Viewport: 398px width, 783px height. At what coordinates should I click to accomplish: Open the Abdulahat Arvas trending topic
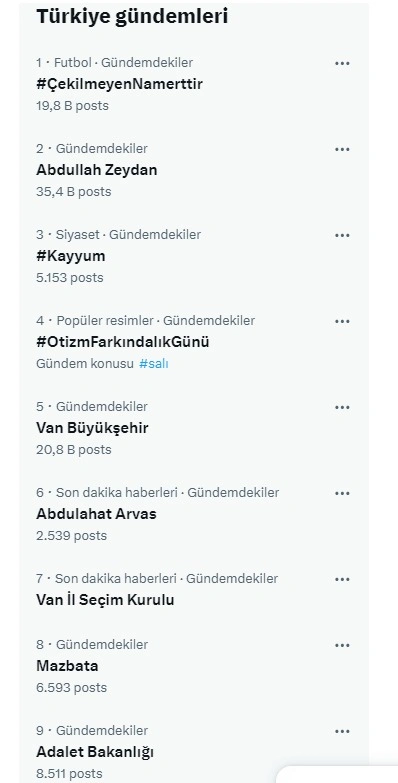click(x=96, y=514)
